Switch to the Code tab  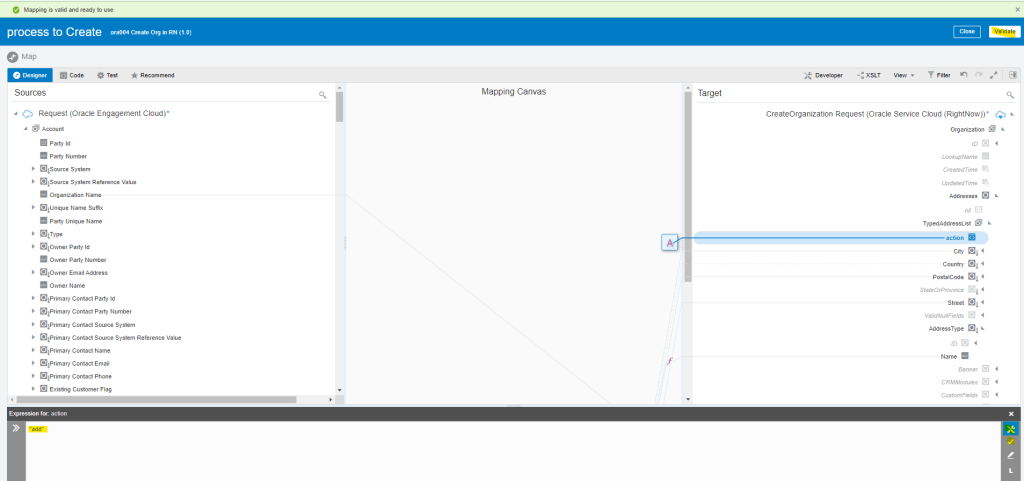(x=72, y=75)
